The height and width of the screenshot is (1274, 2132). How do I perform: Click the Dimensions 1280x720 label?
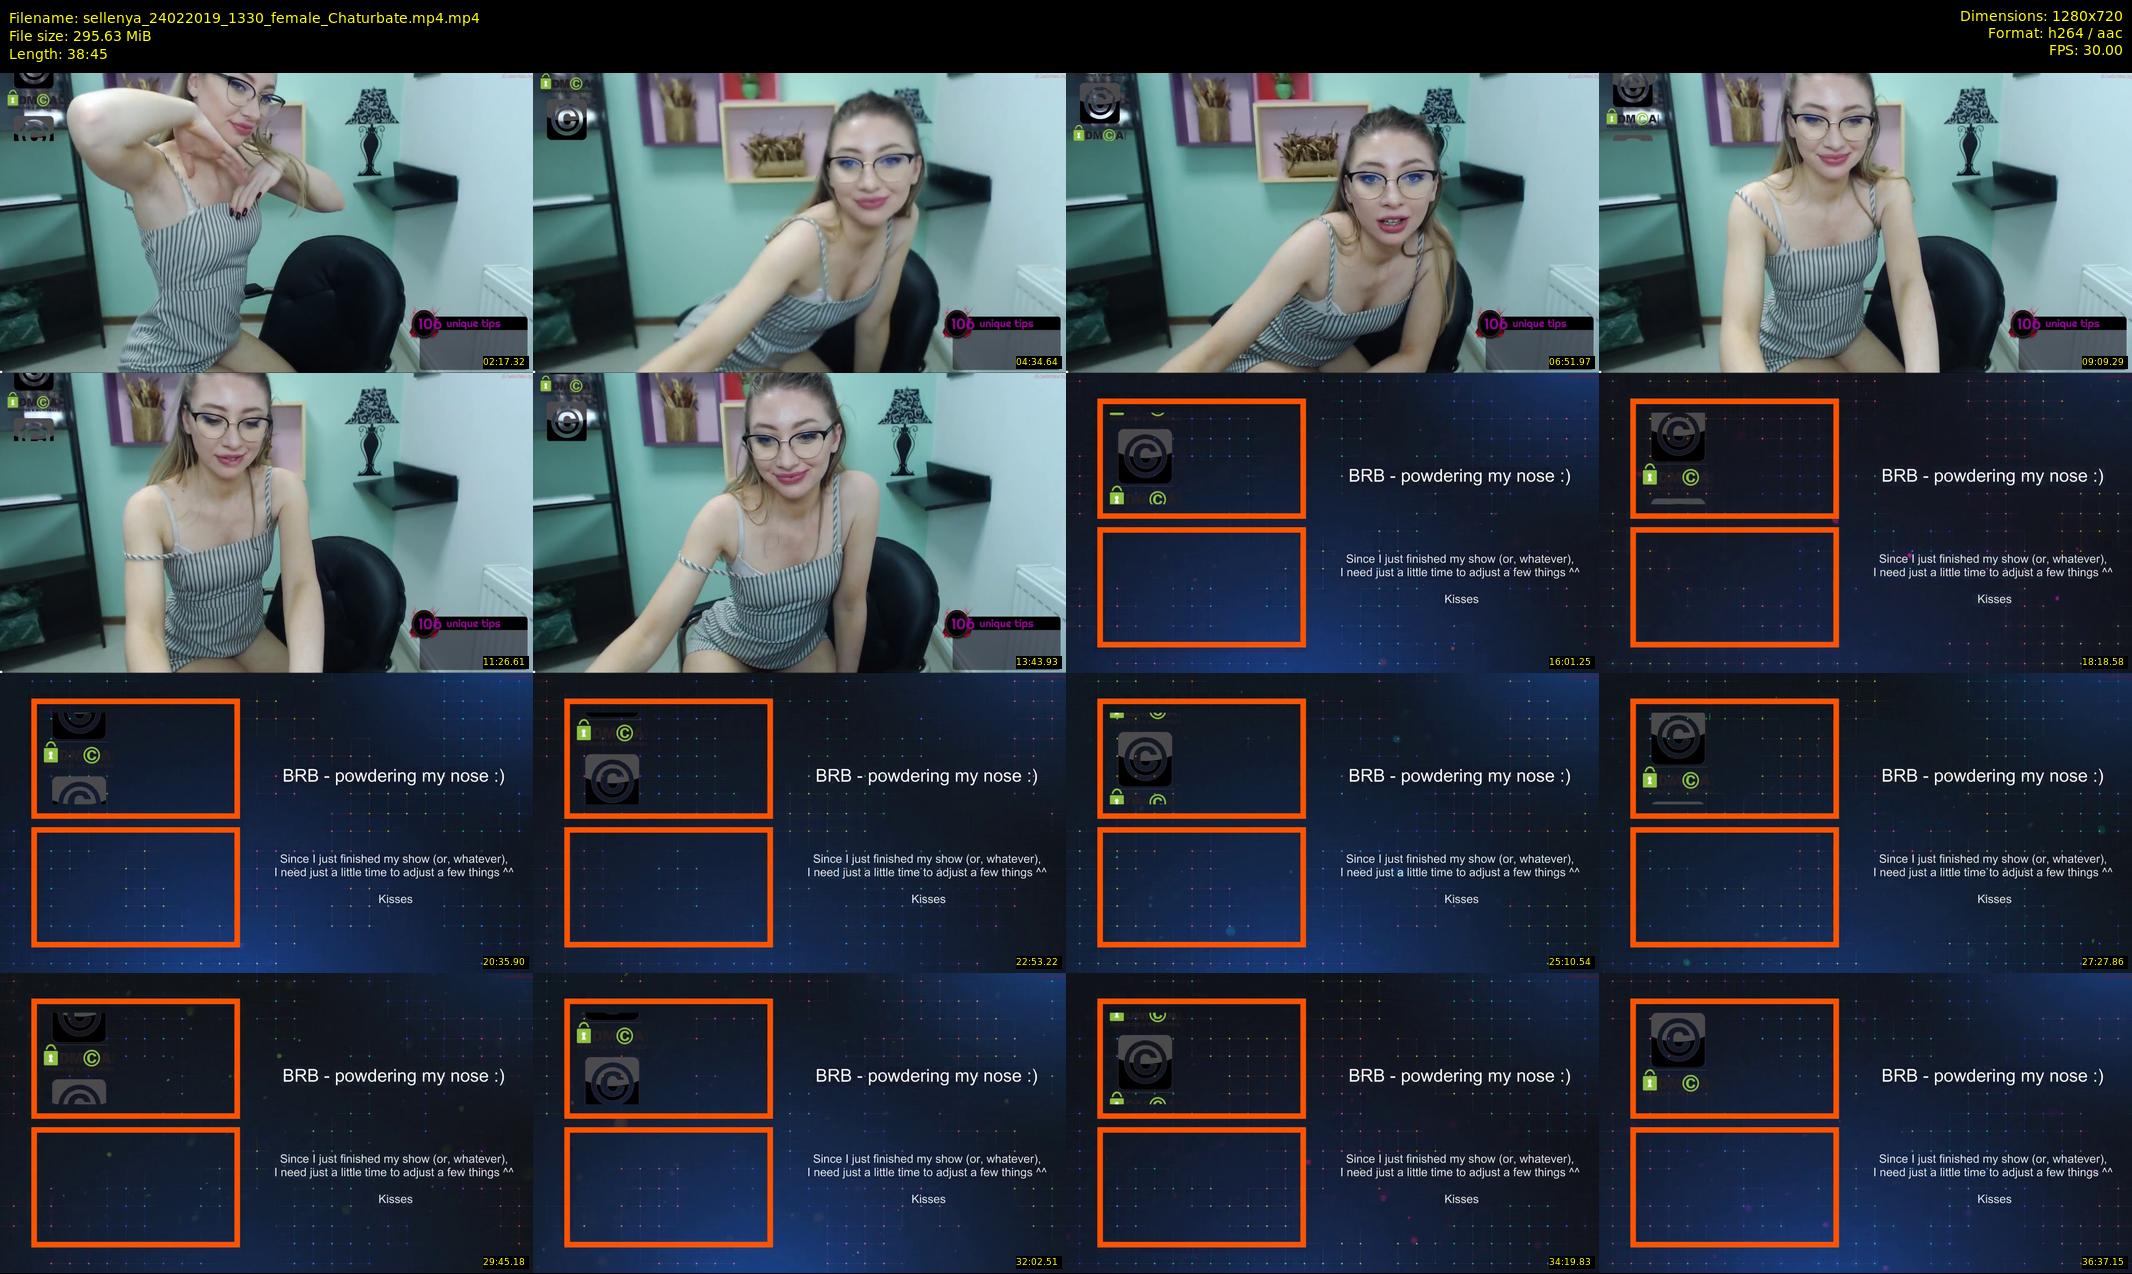pyautogui.click(x=2040, y=16)
